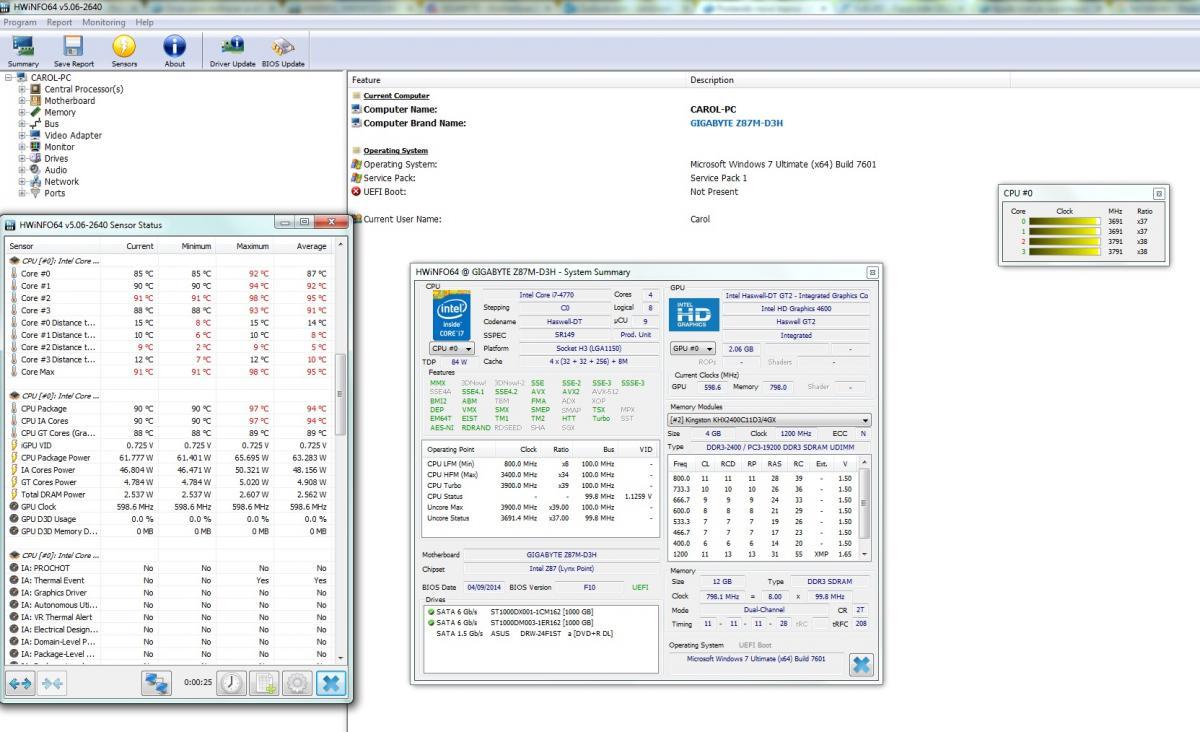
Task: Expand the Ports tree node
Action: pos(22,193)
